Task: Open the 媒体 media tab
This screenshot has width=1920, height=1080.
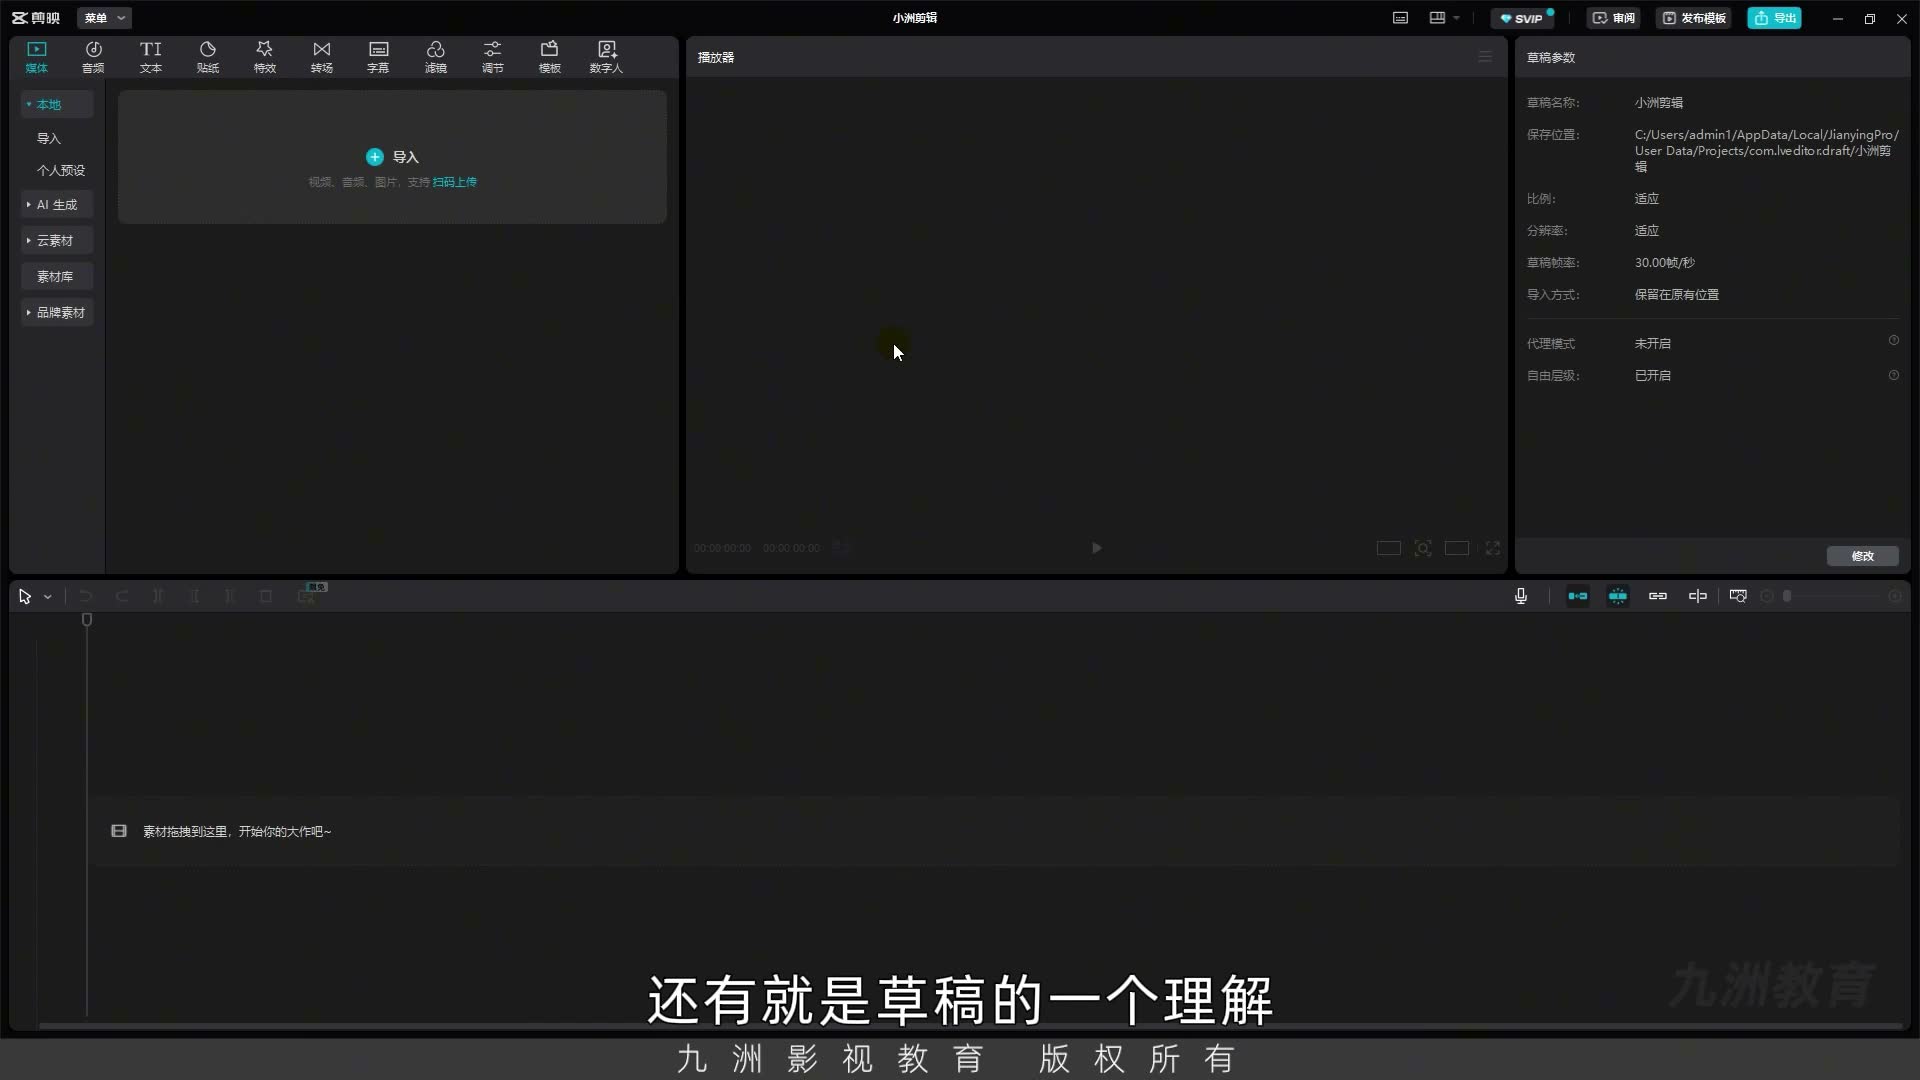Action: pyautogui.click(x=37, y=57)
